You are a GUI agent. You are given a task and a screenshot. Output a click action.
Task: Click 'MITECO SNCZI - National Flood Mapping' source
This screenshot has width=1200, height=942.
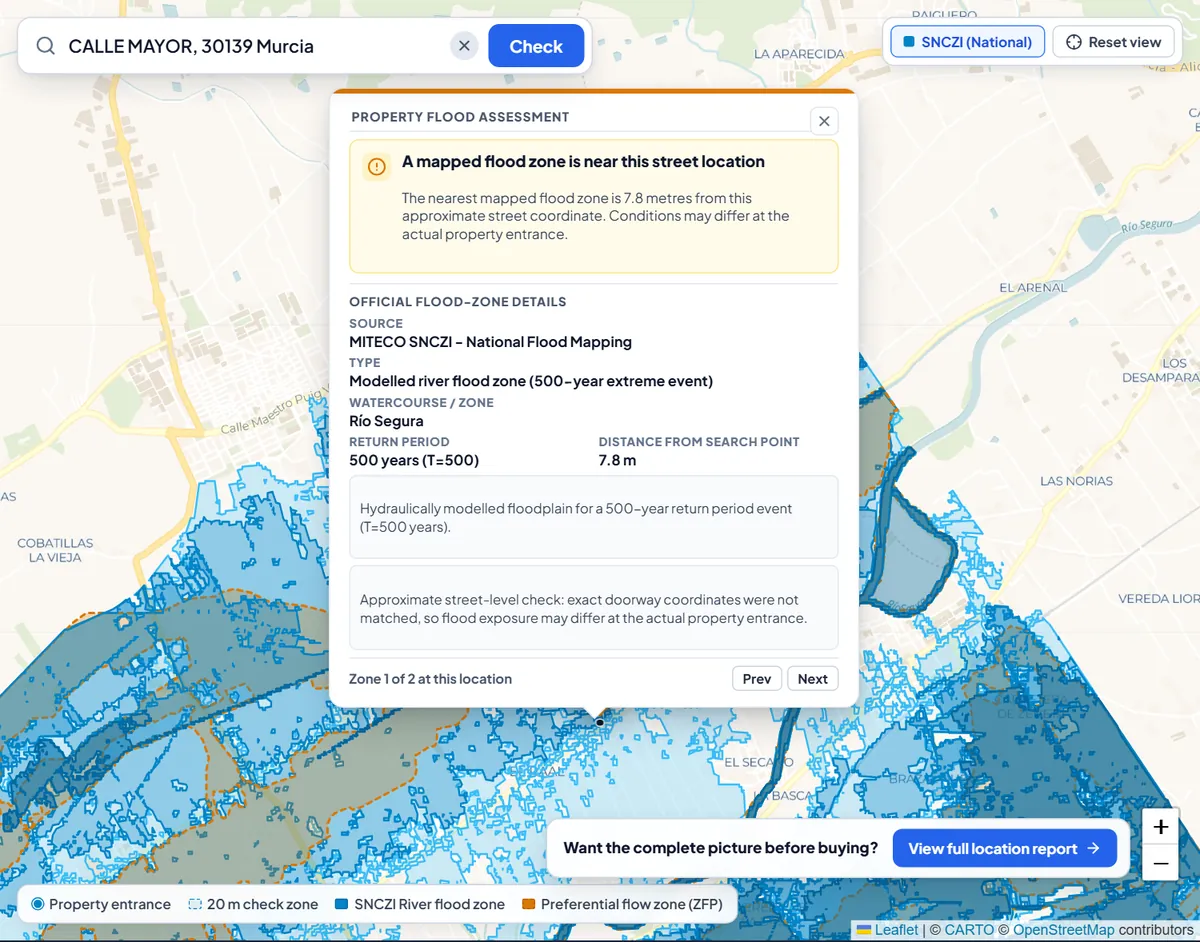490,342
